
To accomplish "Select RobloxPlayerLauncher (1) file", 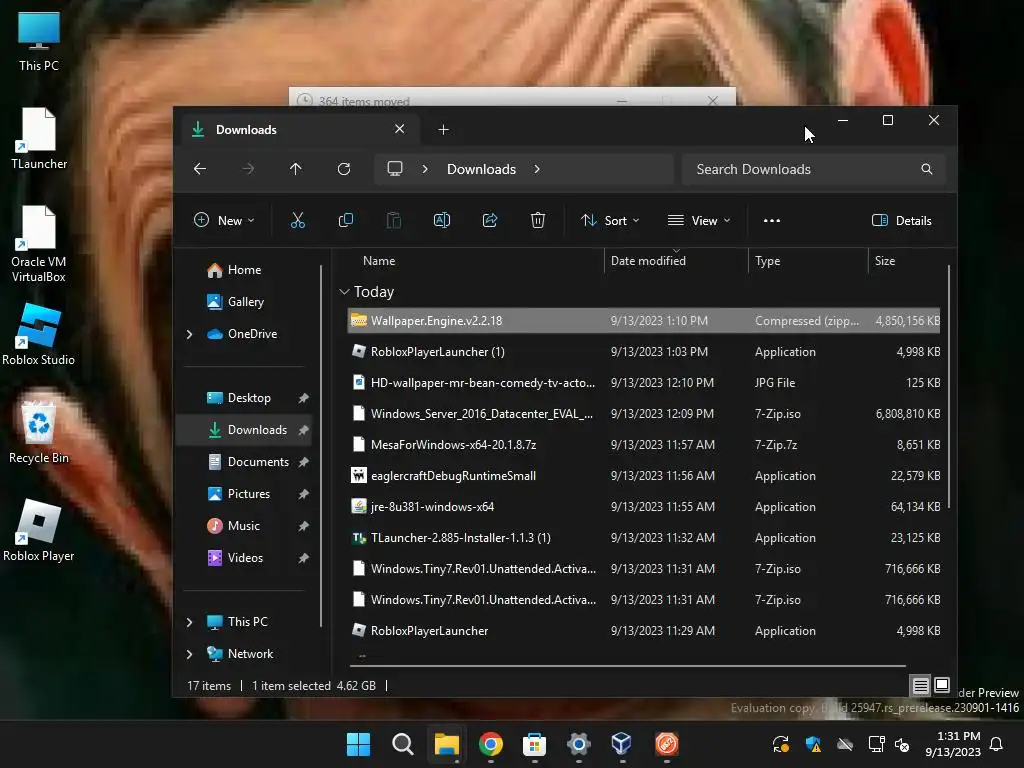I will [x=644, y=352].
